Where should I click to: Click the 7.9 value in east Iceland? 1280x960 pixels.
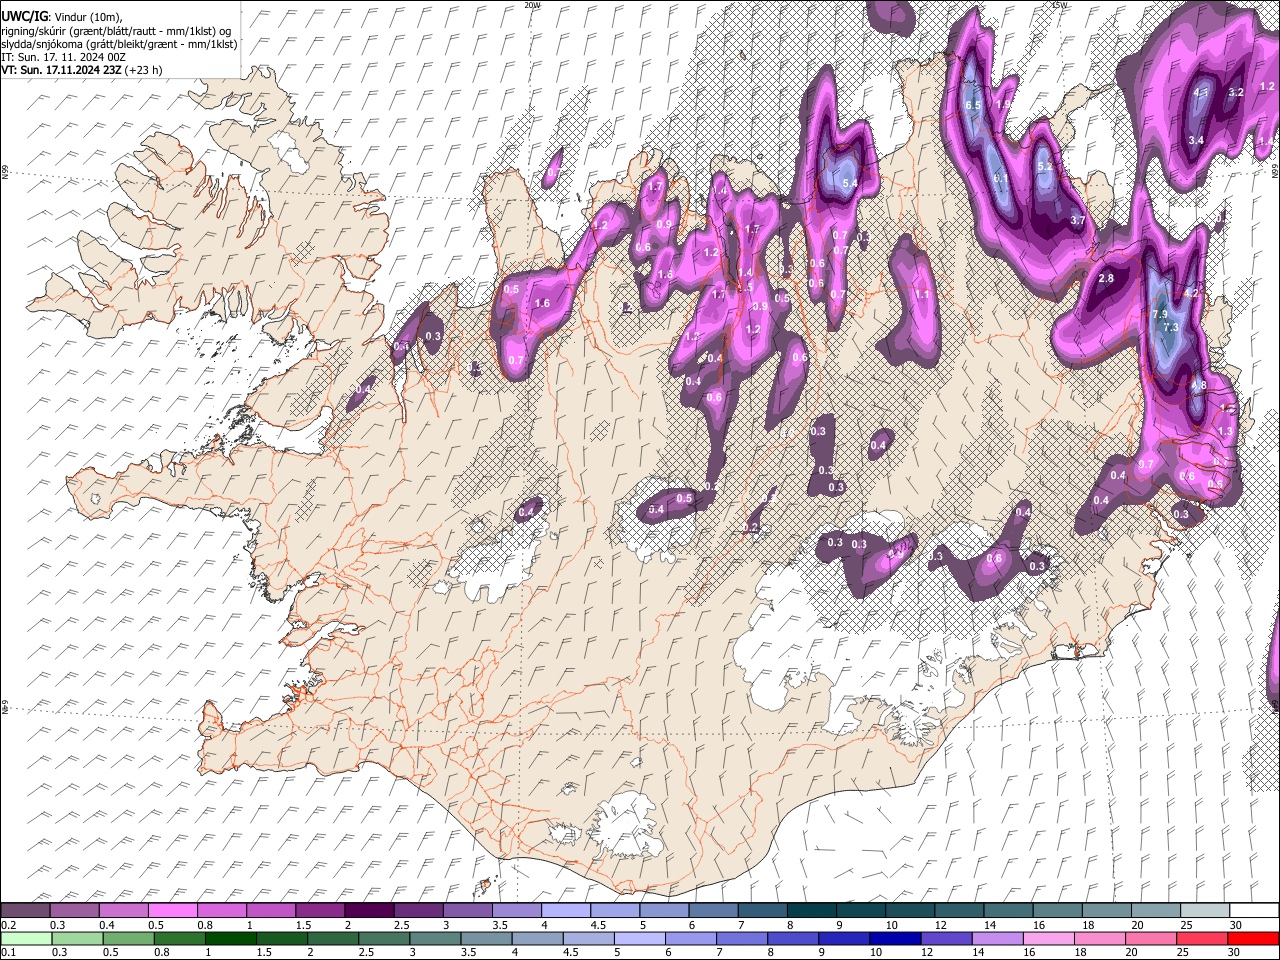point(1160,315)
